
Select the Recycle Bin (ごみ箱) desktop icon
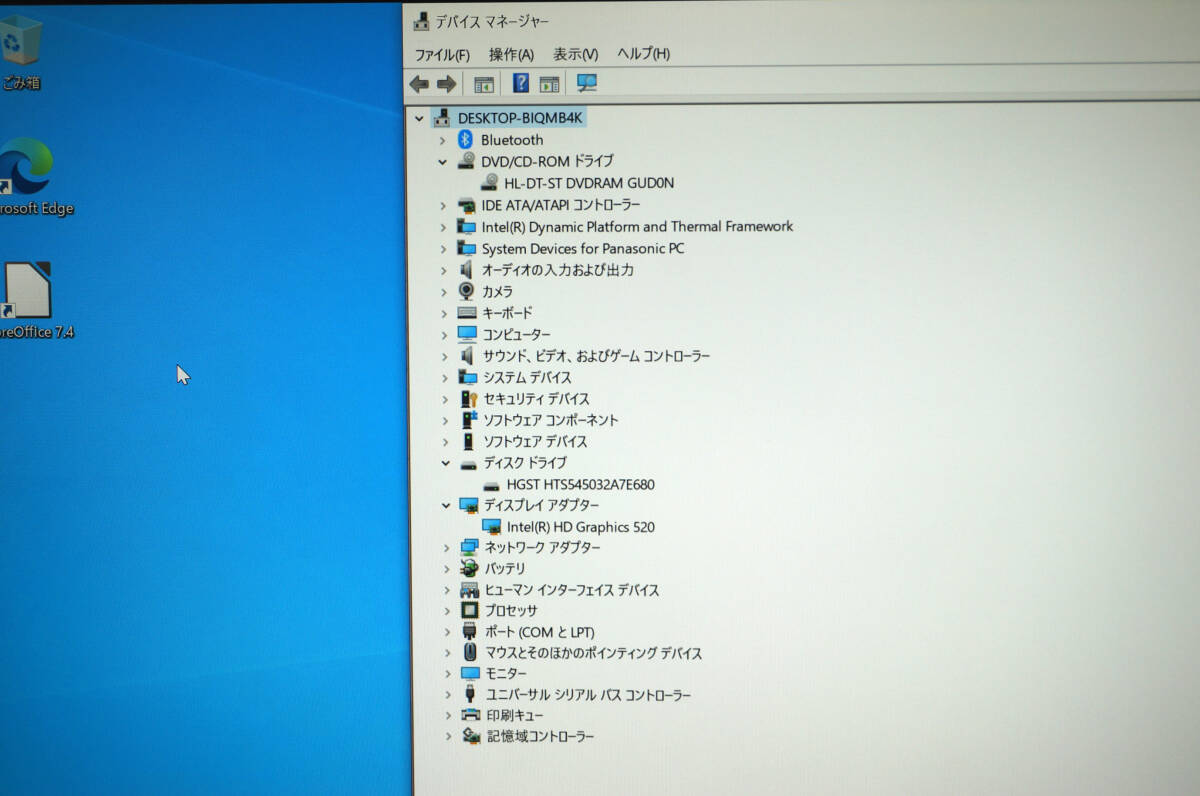point(21,54)
